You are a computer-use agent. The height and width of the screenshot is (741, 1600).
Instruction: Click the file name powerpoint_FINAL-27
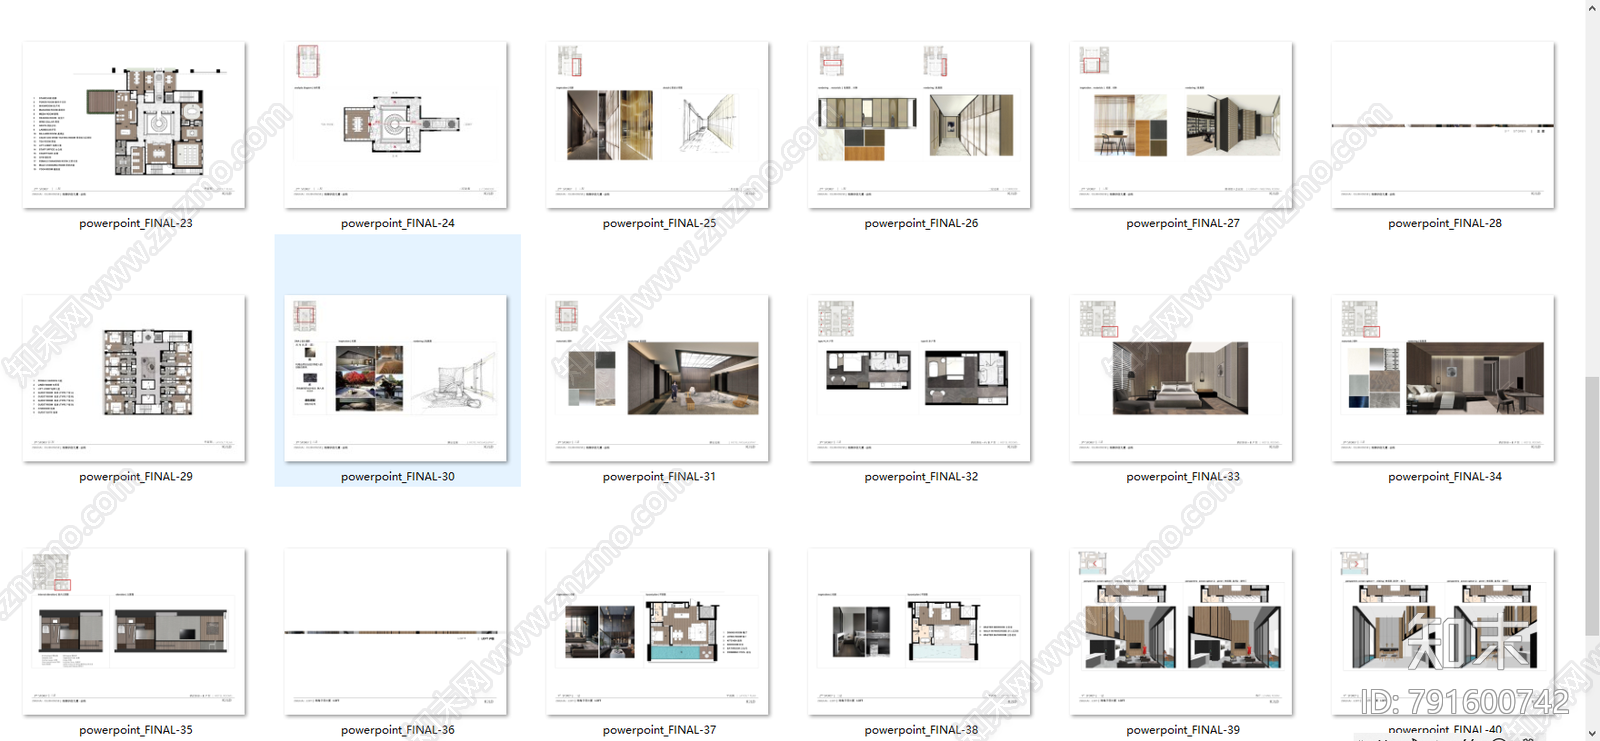click(1183, 223)
